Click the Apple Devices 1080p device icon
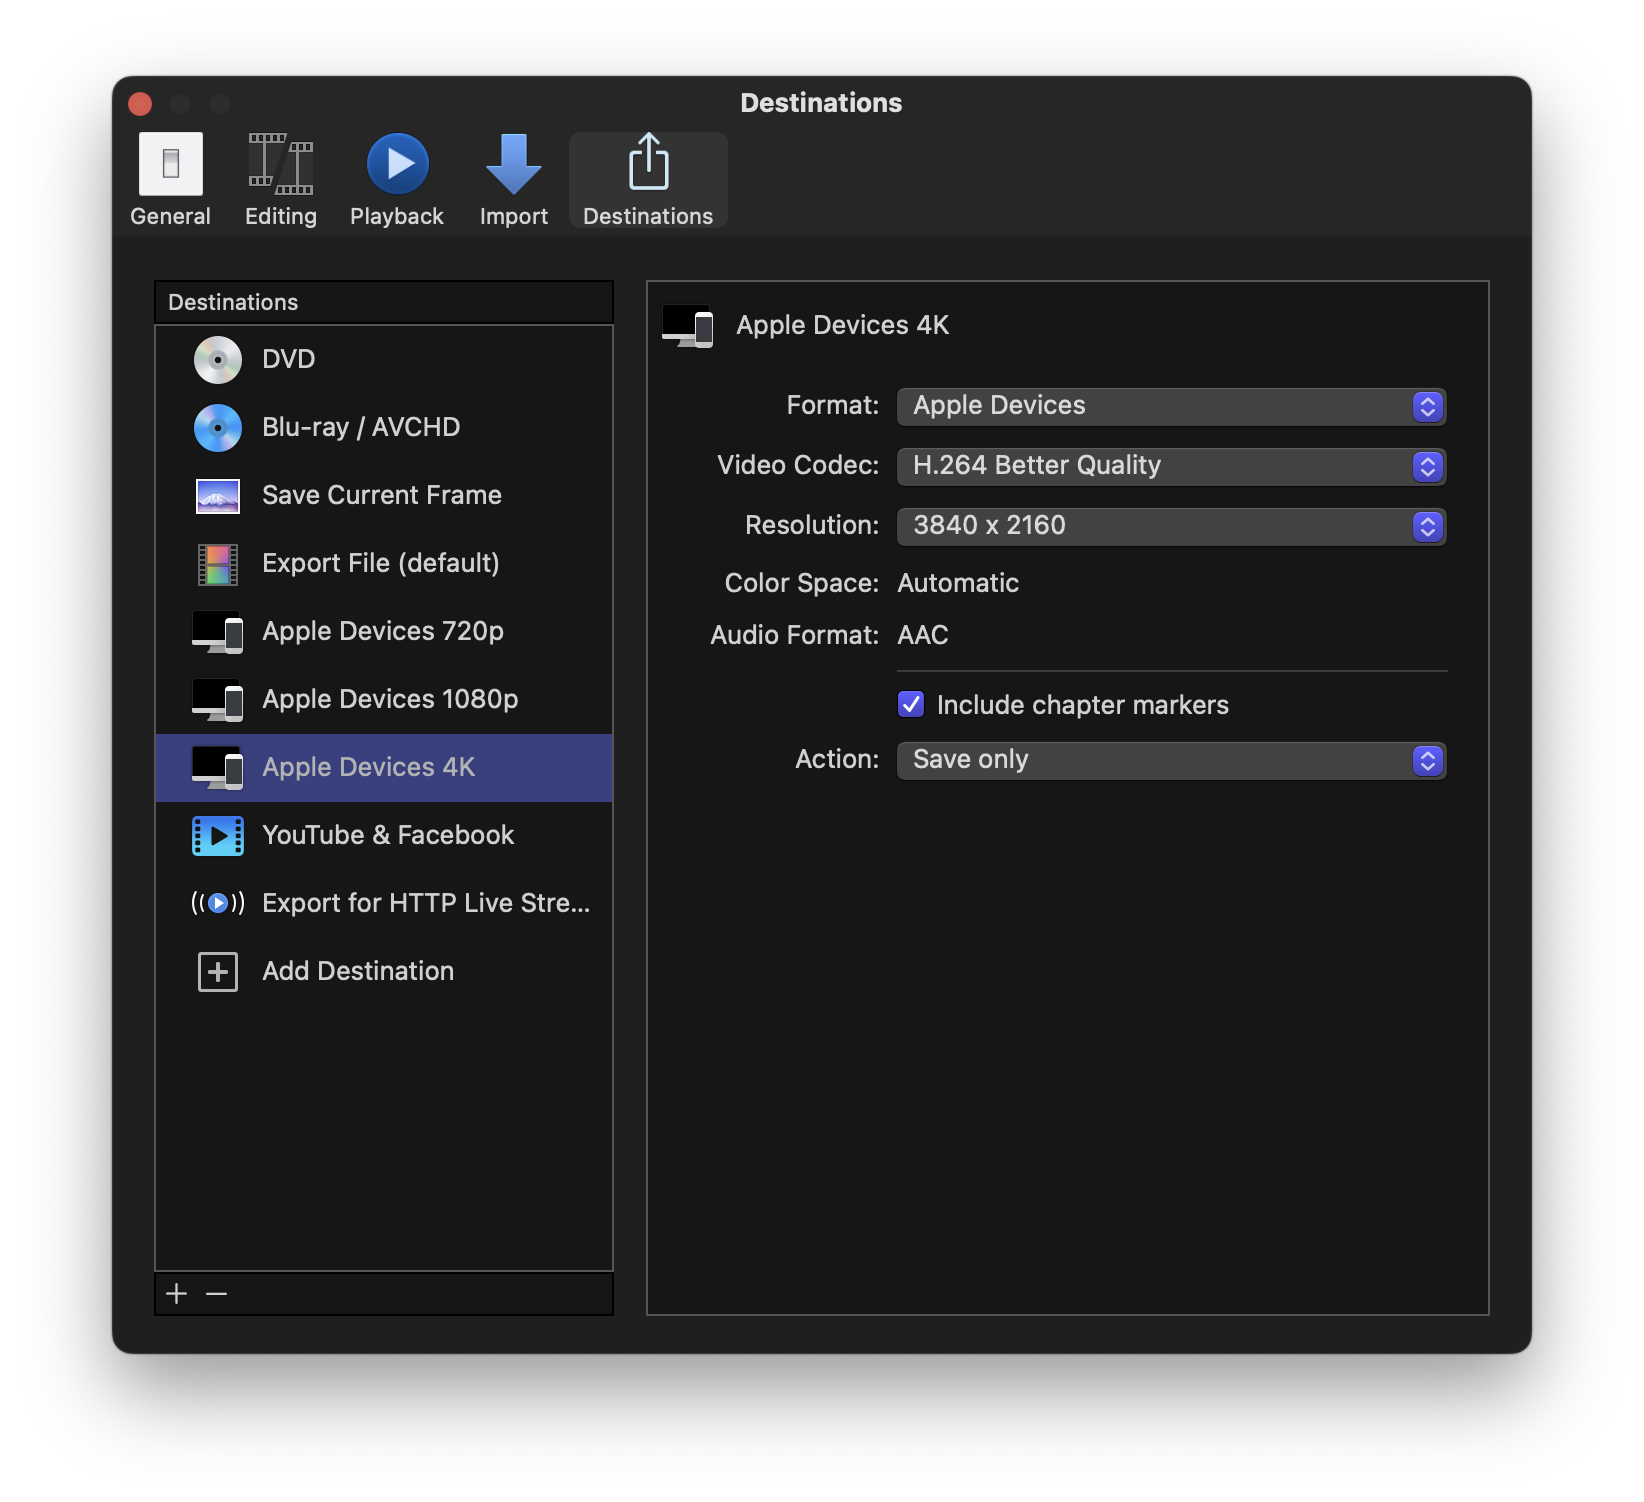The image size is (1644, 1502). (218, 700)
